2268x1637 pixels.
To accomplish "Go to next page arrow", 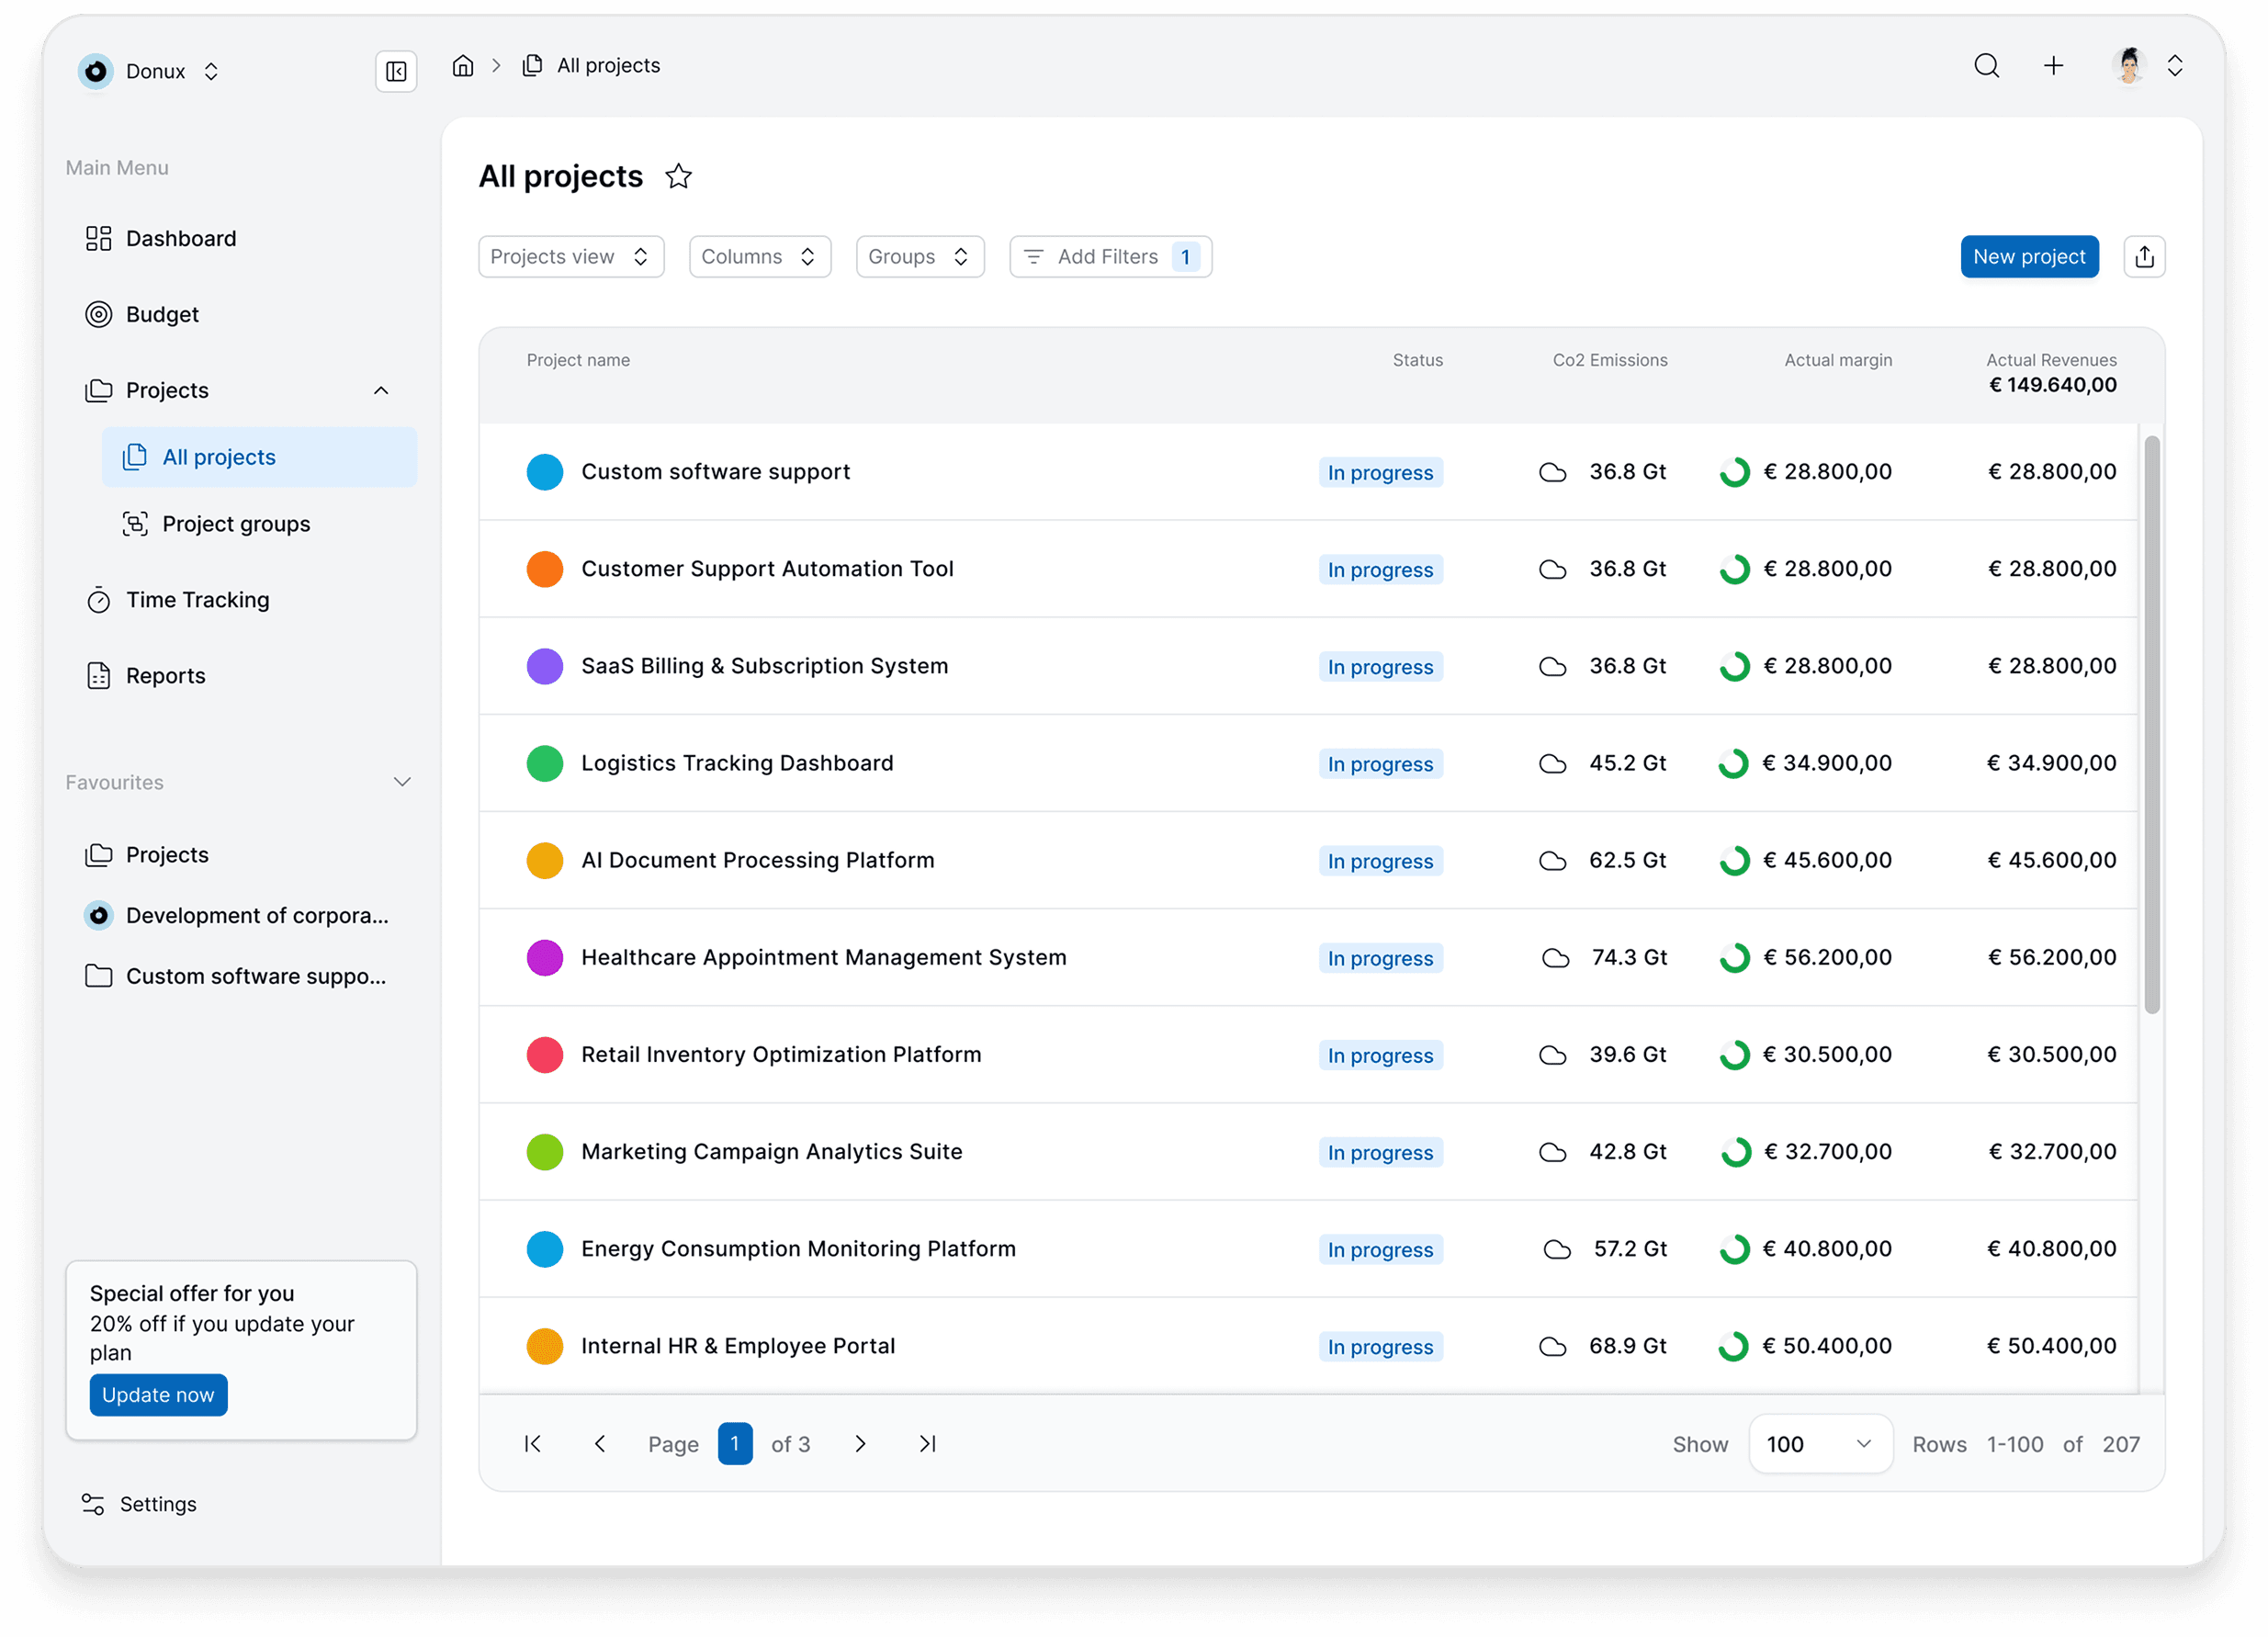I will pos(860,1443).
